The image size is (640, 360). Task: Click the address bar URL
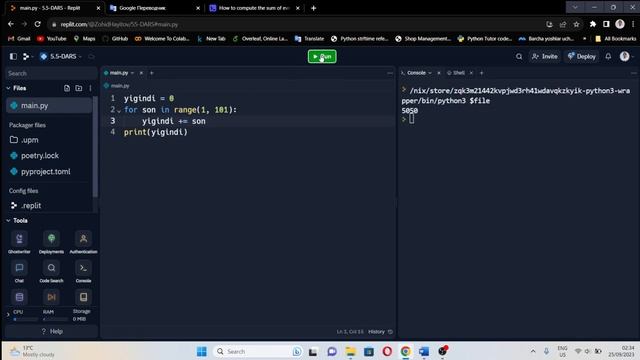click(119, 24)
